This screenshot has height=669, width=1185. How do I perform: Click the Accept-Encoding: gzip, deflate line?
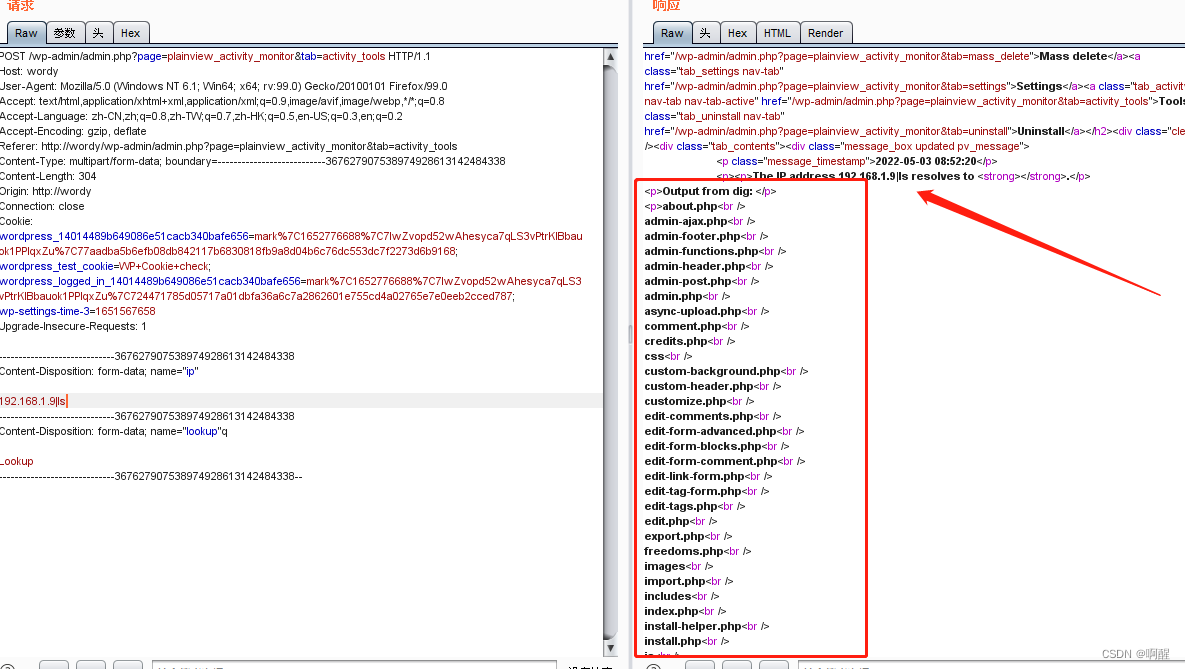(x=73, y=132)
